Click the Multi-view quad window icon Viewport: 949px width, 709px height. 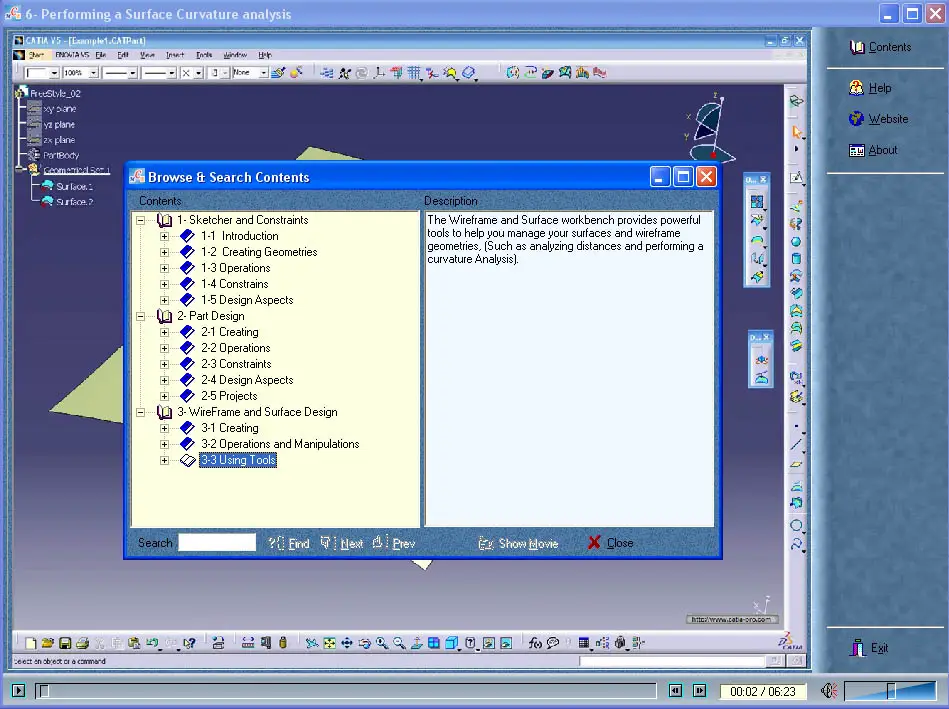click(x=434, y=643)
